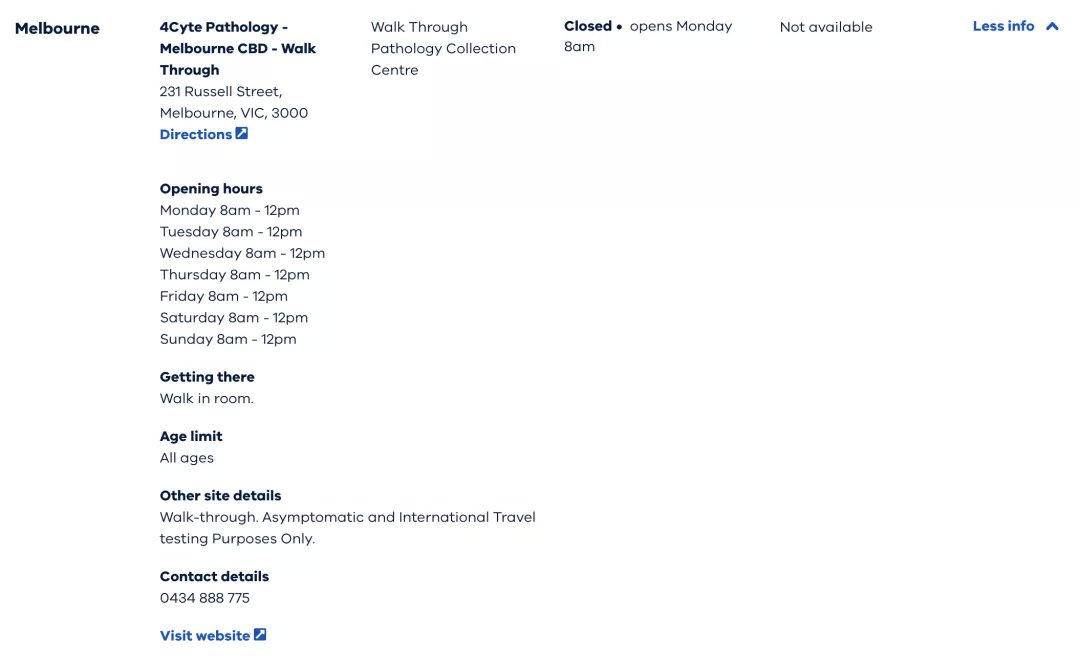The height and width of the screenshot is (662, 1080).
Task: Click the Sunday 8am - 12pm hours row
Action: (x=228, y=339)
